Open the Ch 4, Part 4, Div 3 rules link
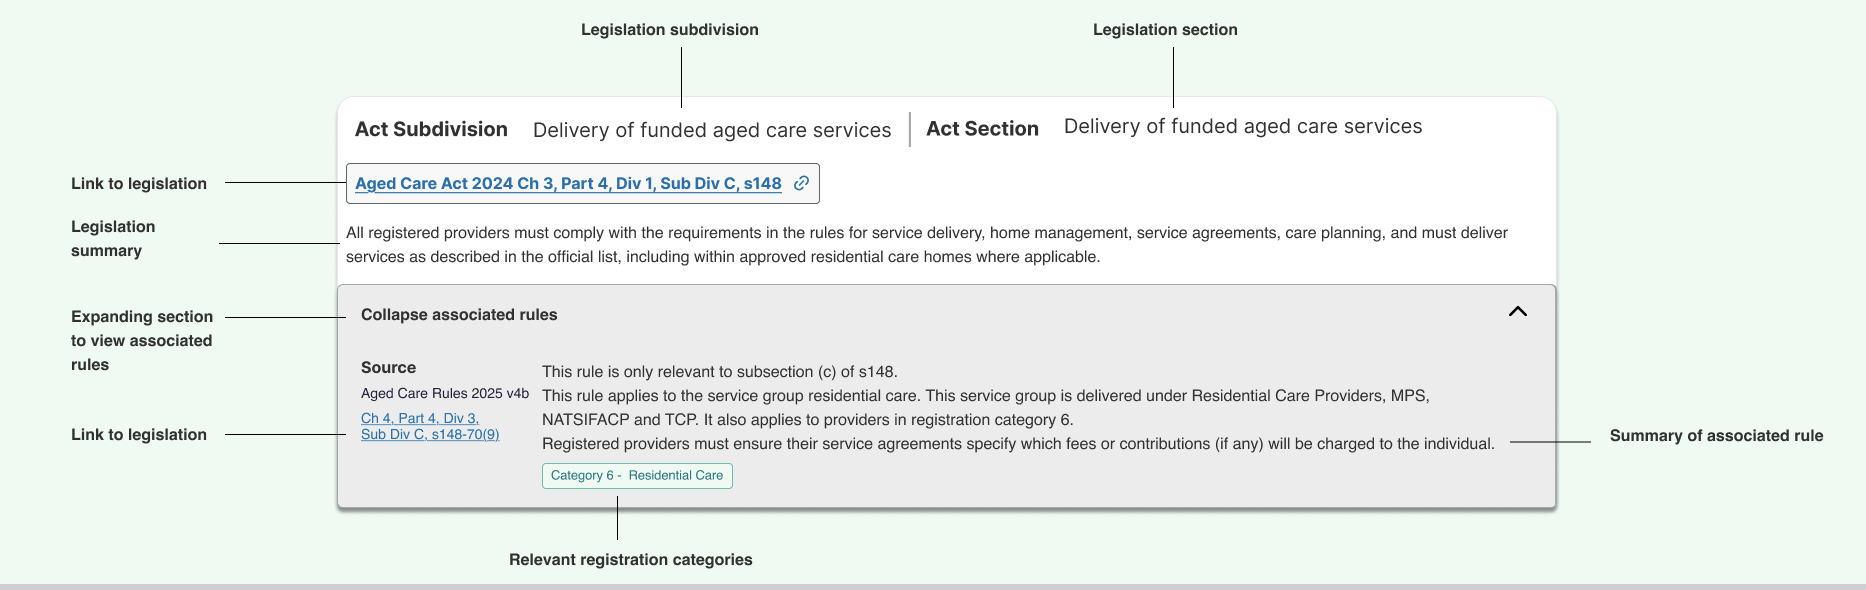The image size is (1866, 590). point(429,426)
